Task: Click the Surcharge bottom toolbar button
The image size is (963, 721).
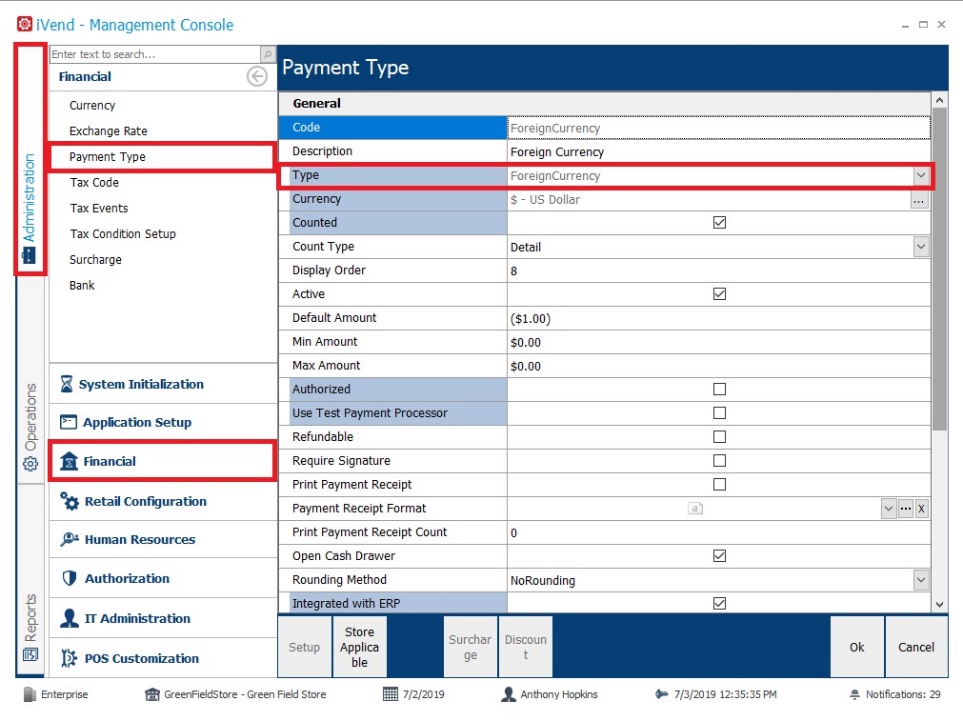Action: coord(470,647)
